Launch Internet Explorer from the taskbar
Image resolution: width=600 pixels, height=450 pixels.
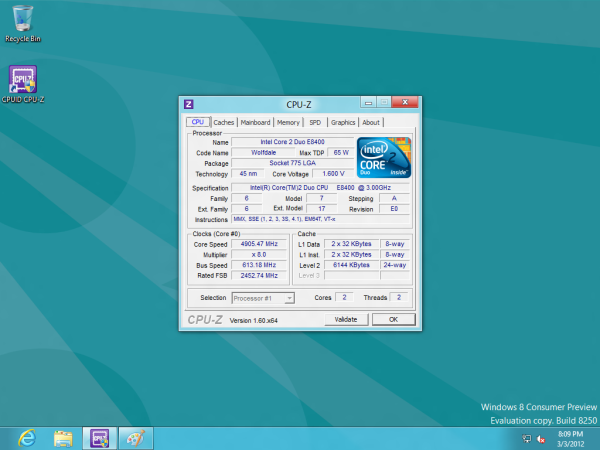coord(27,439)
